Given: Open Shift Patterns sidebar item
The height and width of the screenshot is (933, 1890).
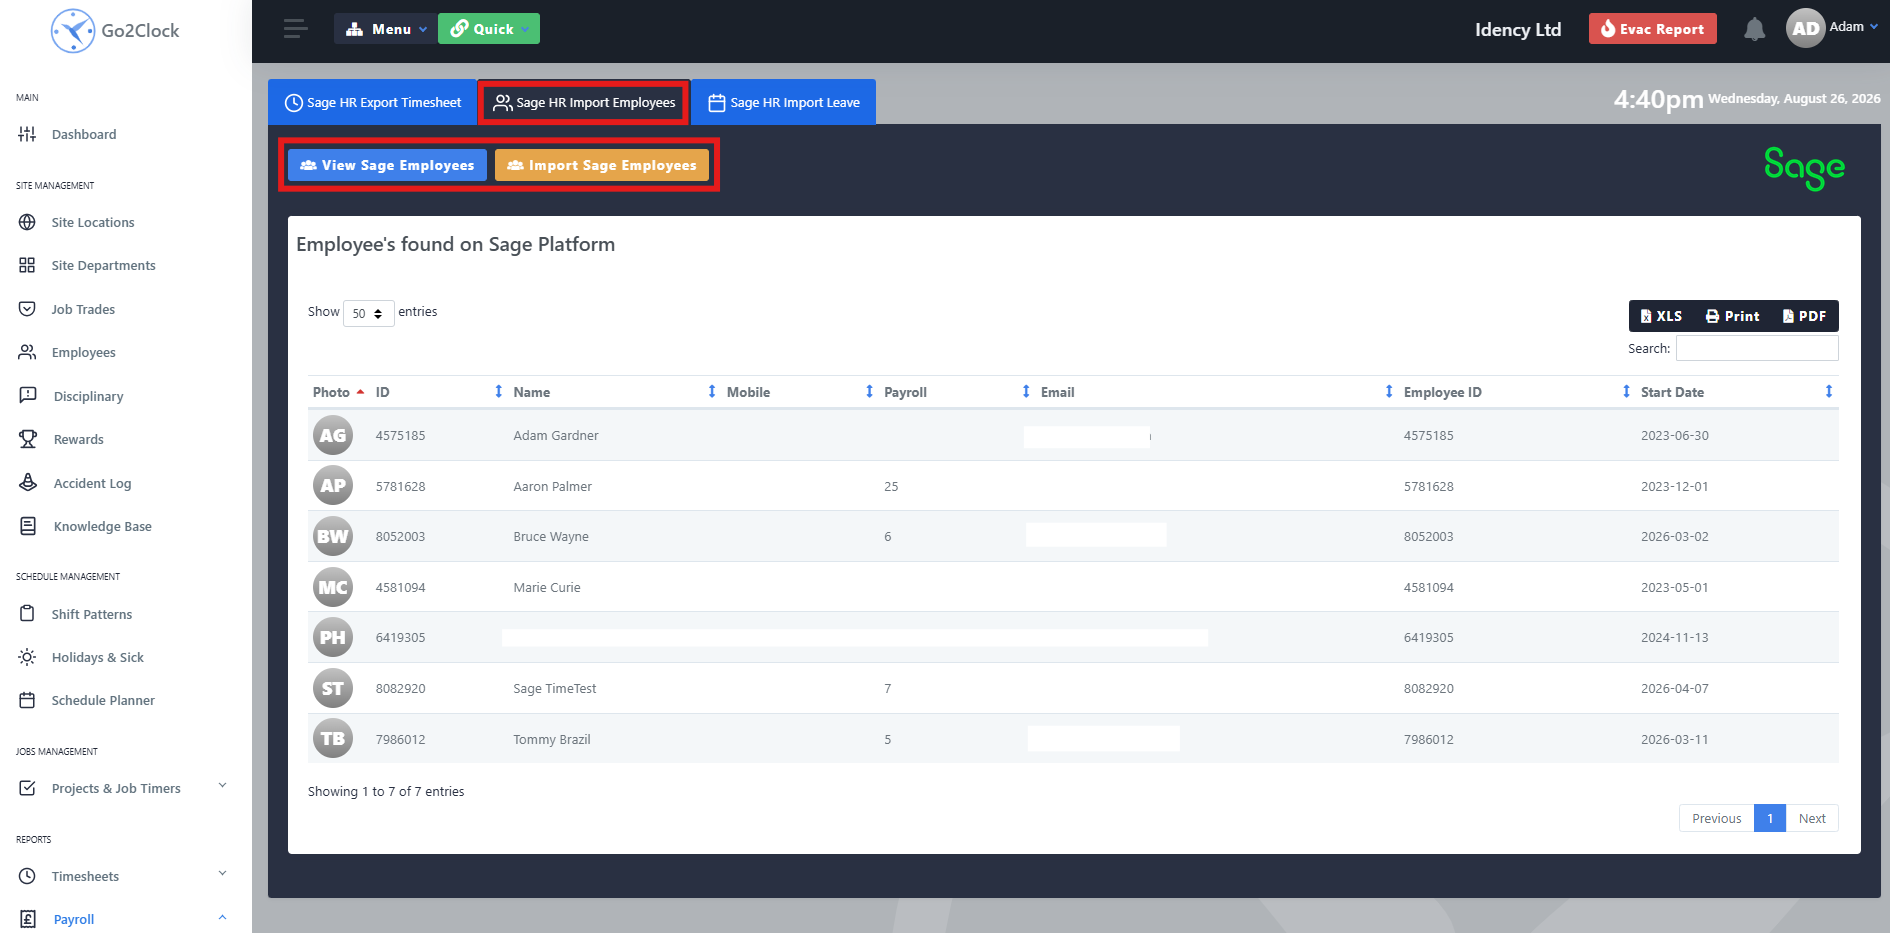Looking at the screenshot, I should coord(92,614).
